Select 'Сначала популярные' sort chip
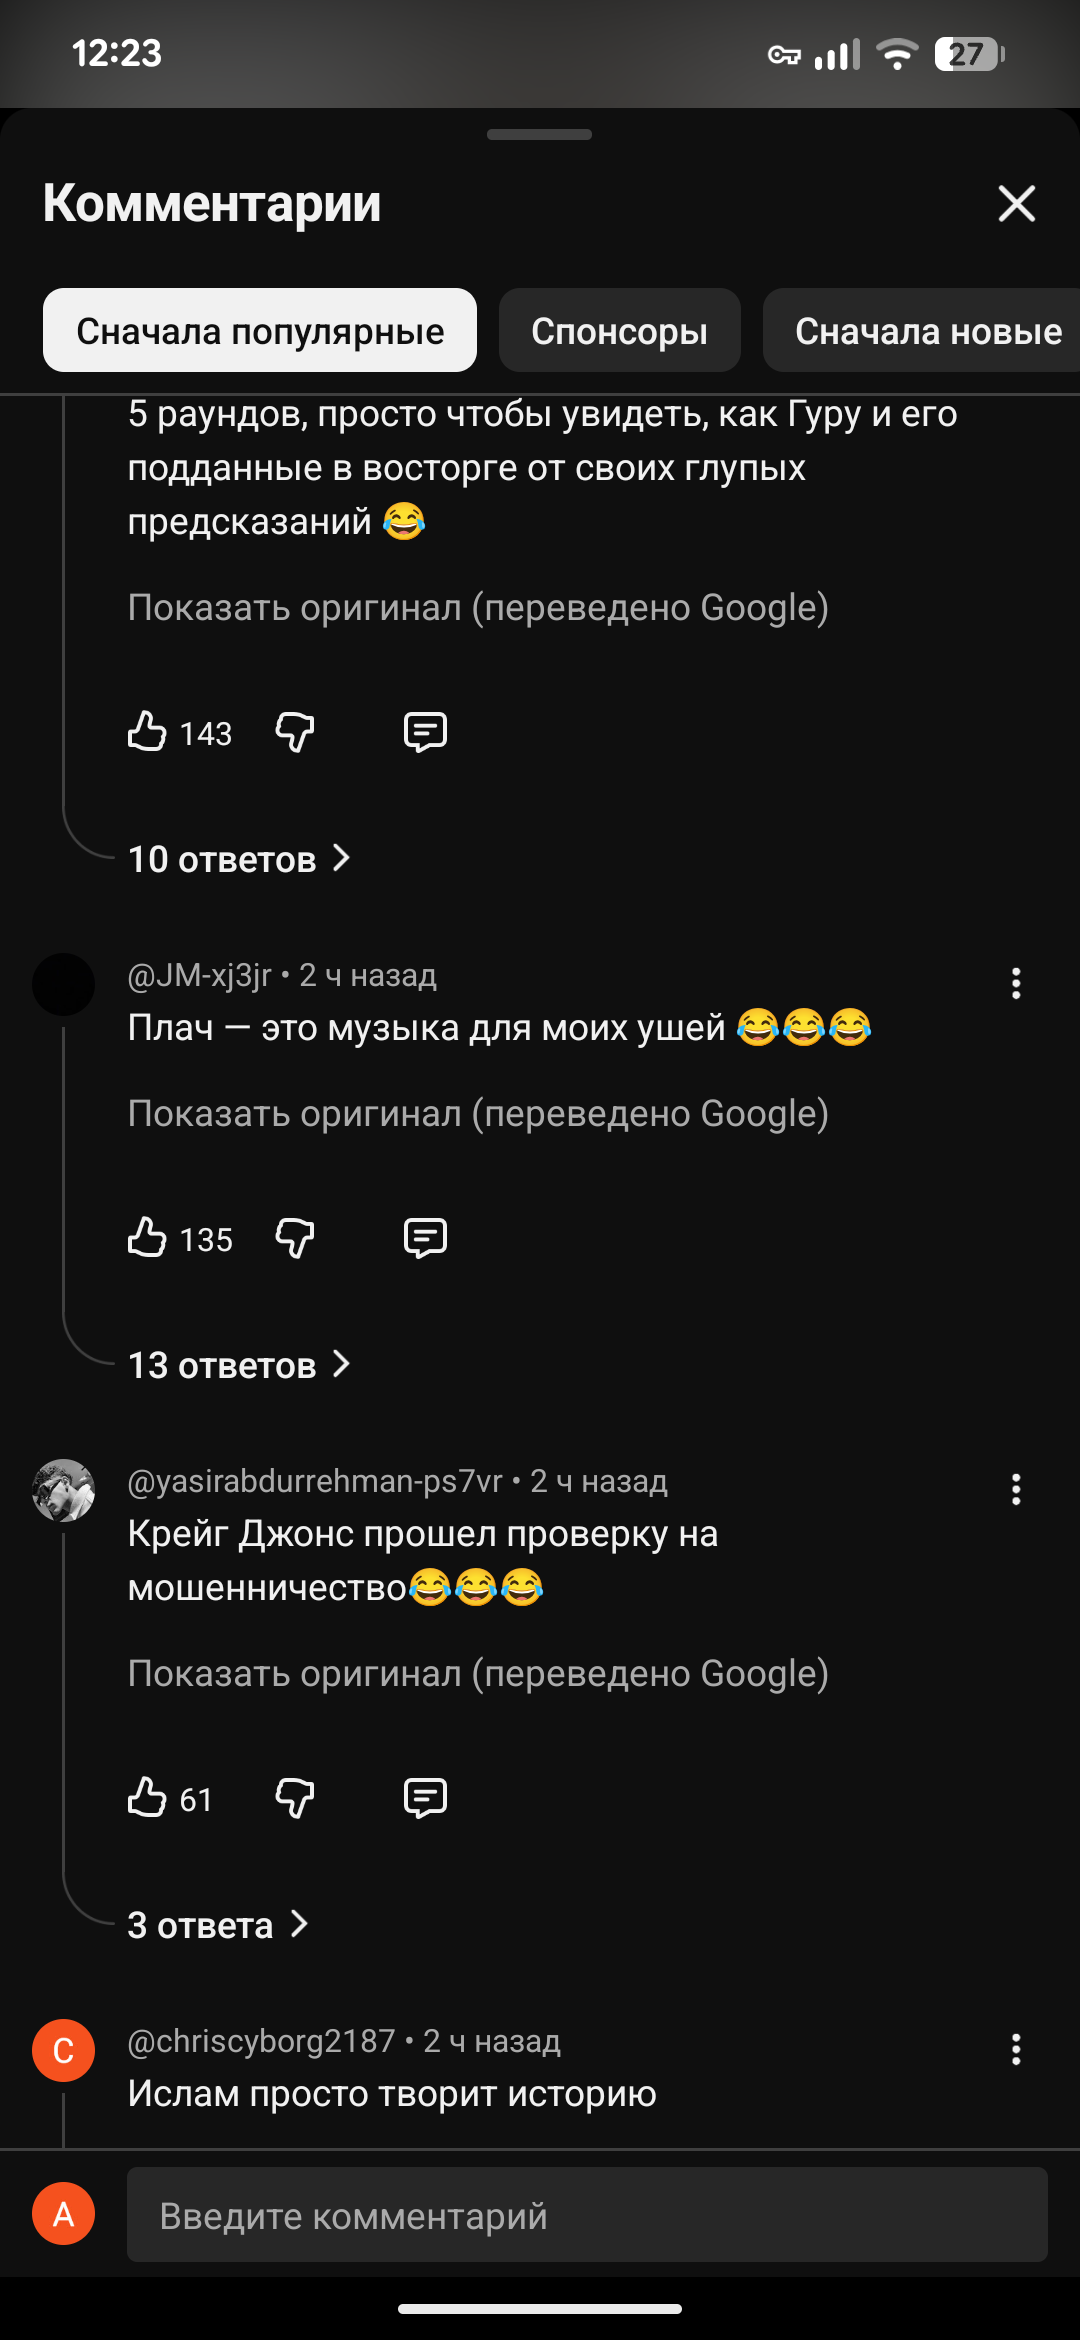The image size is (1080, 2340). (260, 331)
